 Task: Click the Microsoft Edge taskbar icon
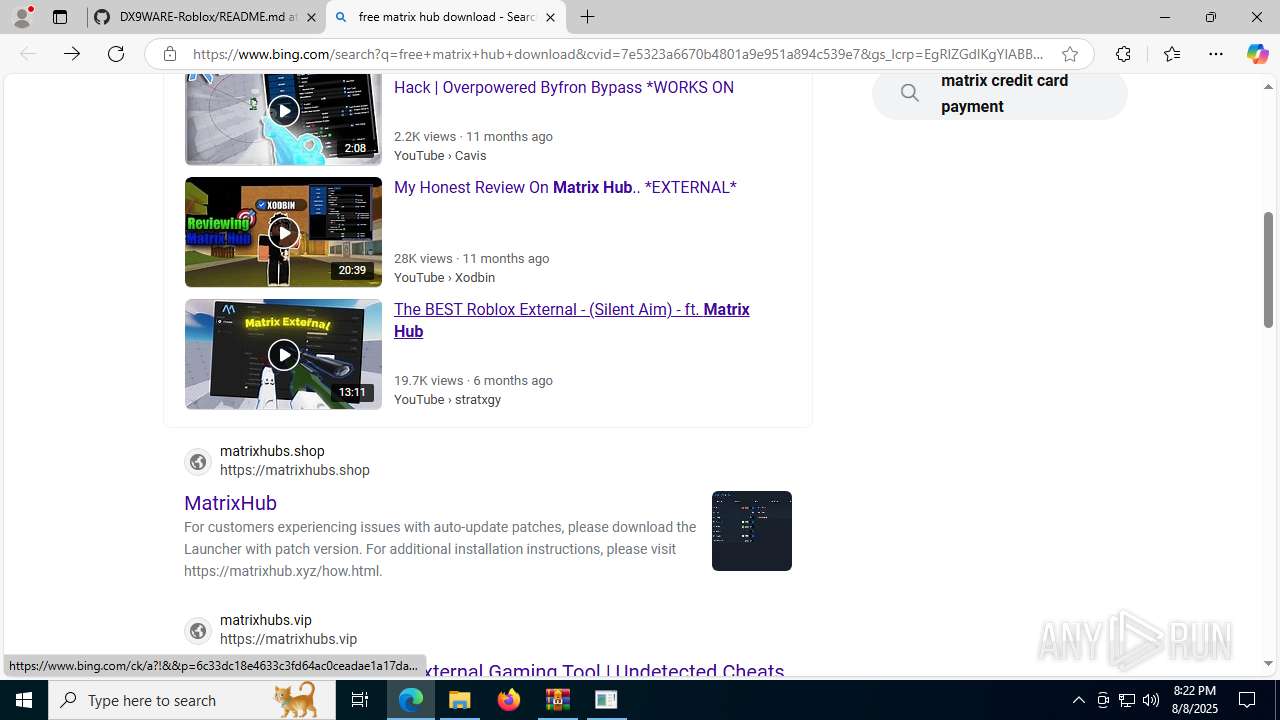click(x=411, y=700)
